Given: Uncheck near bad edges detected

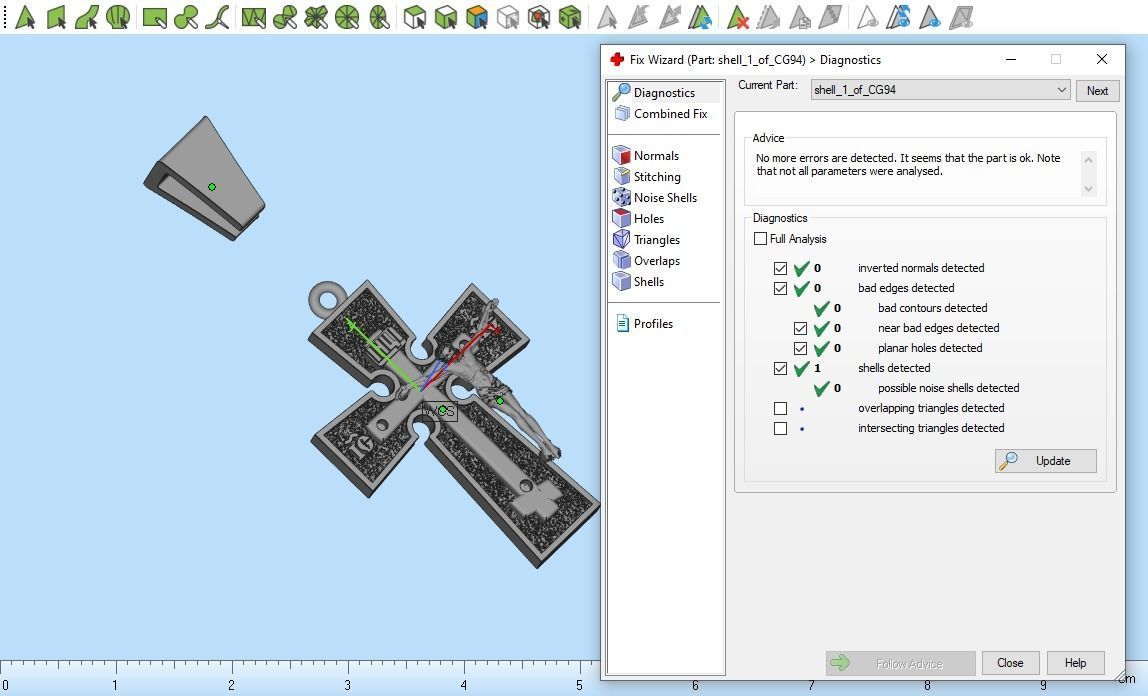Looking at the screenshot, I should pos(800,328).
